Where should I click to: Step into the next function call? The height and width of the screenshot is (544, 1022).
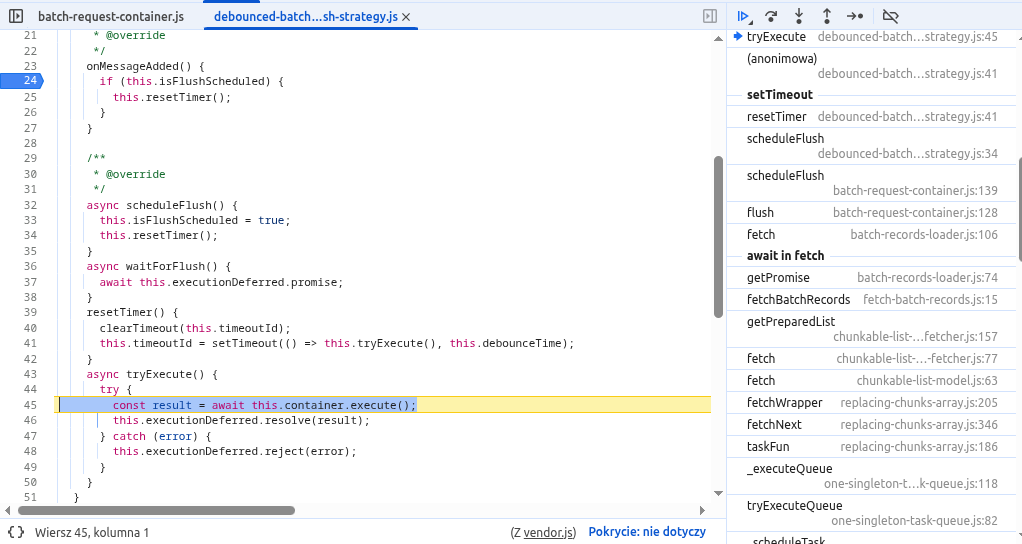tap(799, 16)
